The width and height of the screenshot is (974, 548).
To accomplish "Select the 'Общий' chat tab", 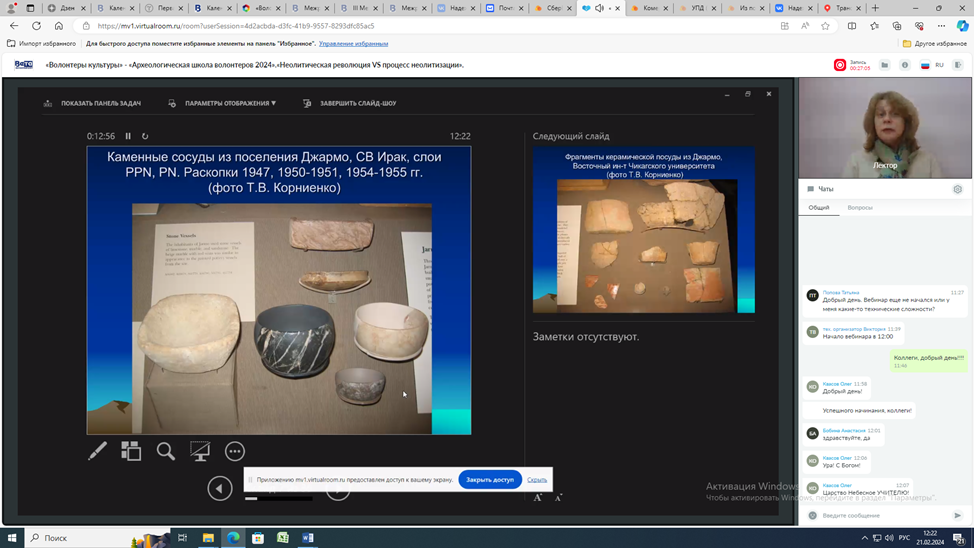I will pos(819,208).
